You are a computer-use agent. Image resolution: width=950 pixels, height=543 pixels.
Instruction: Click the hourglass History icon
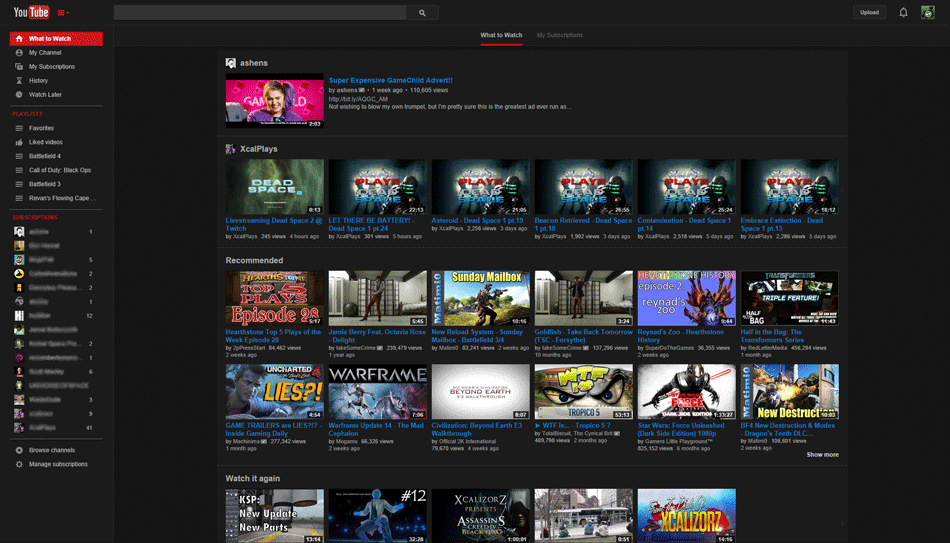[x=19, y=81]
